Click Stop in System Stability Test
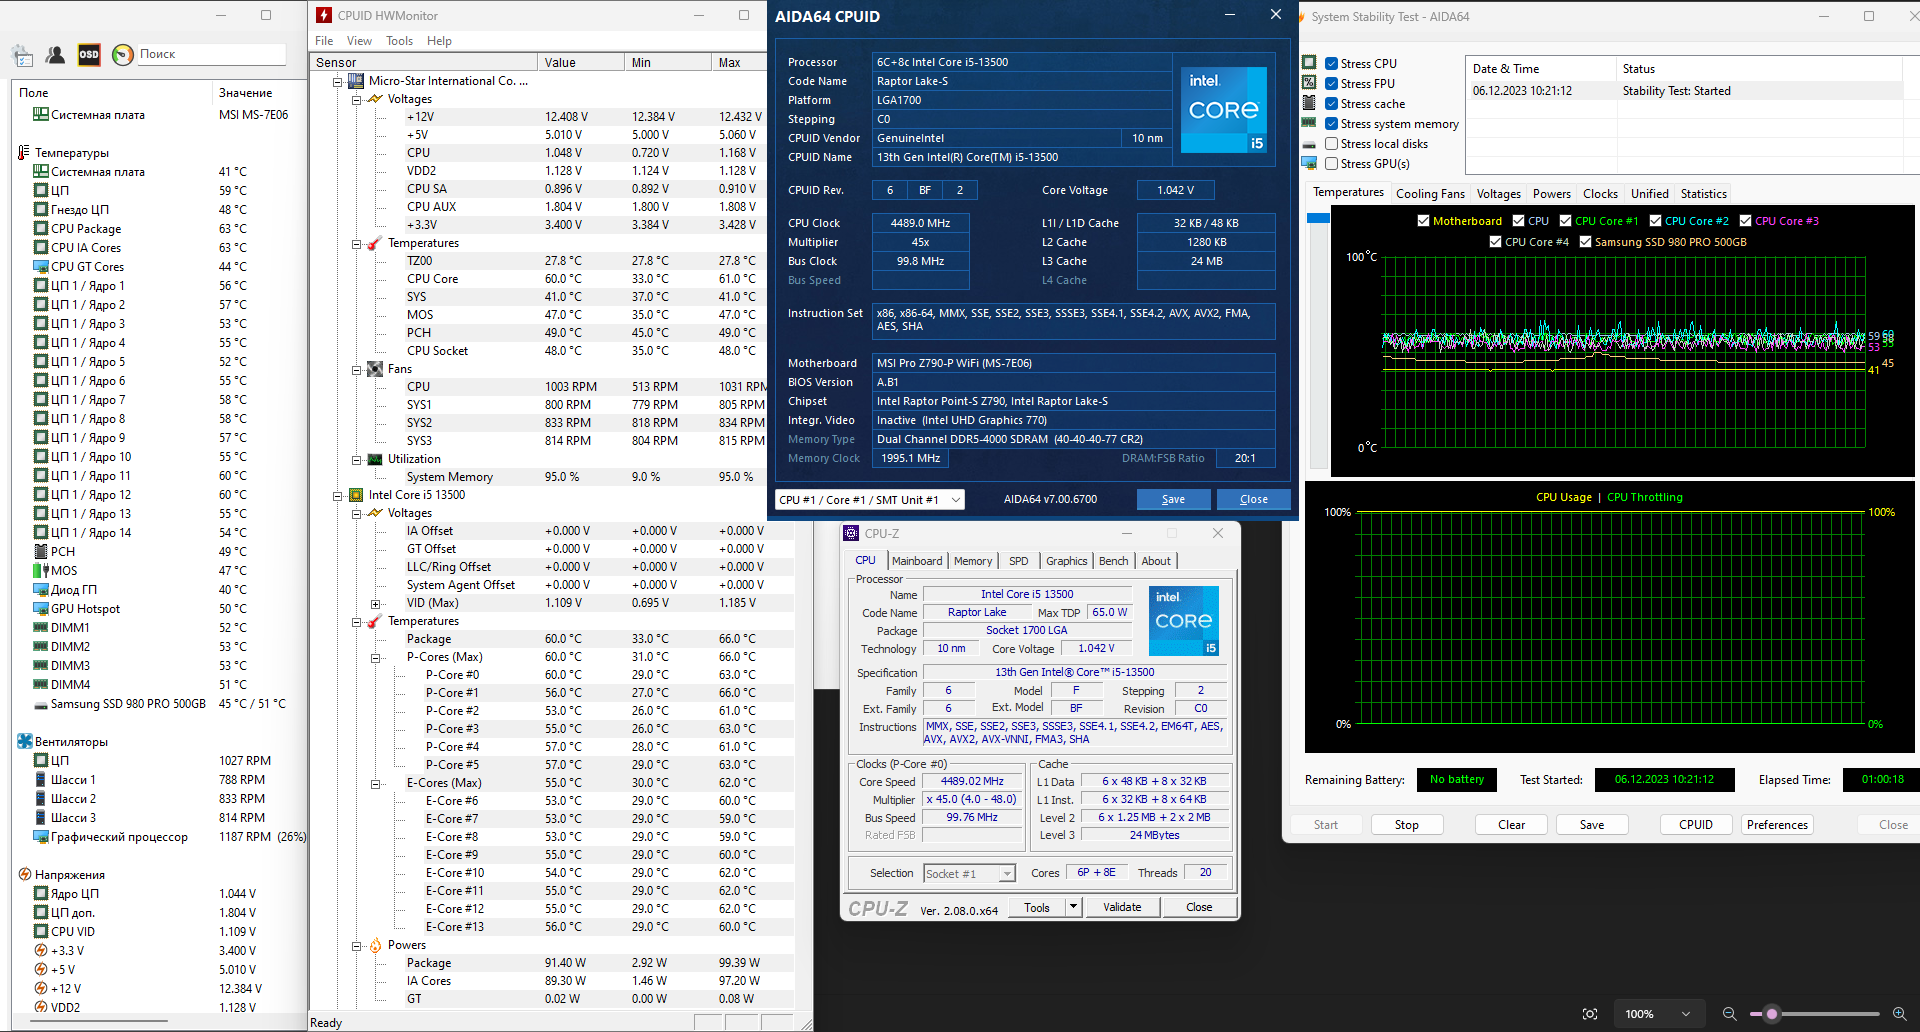 tap(1406, 825)
